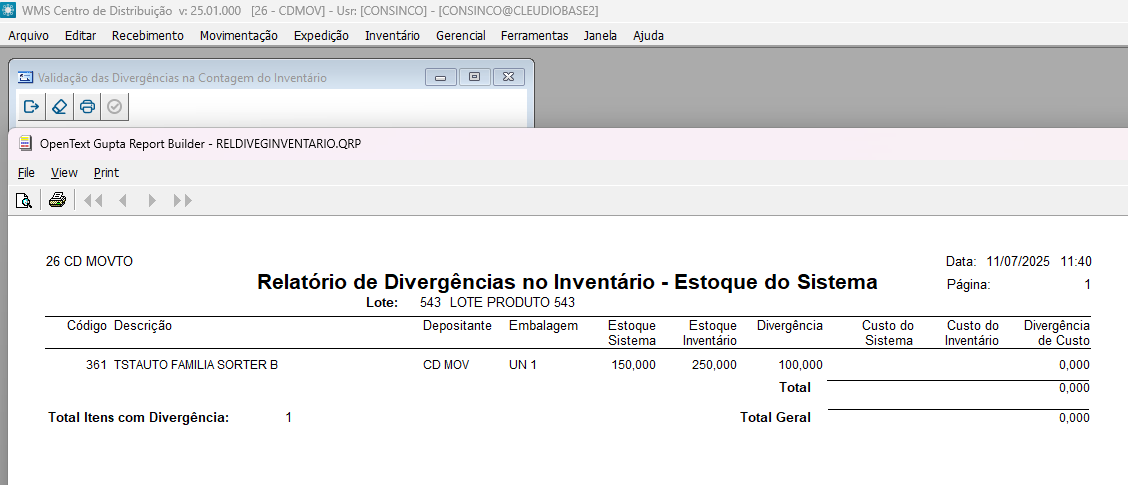1128x485 pixels.
Task: Open the Recebimento menu
Action: click(x=147, y=35)
